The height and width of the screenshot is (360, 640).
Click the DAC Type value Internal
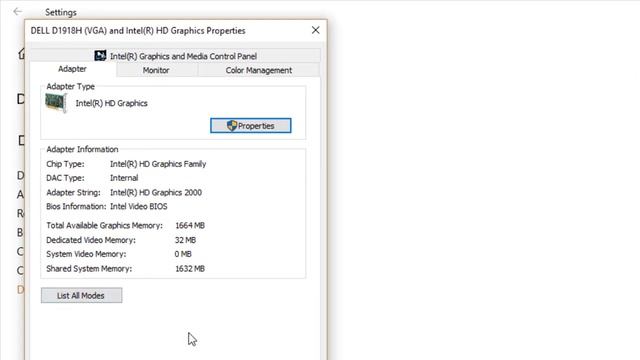point(124,178)
